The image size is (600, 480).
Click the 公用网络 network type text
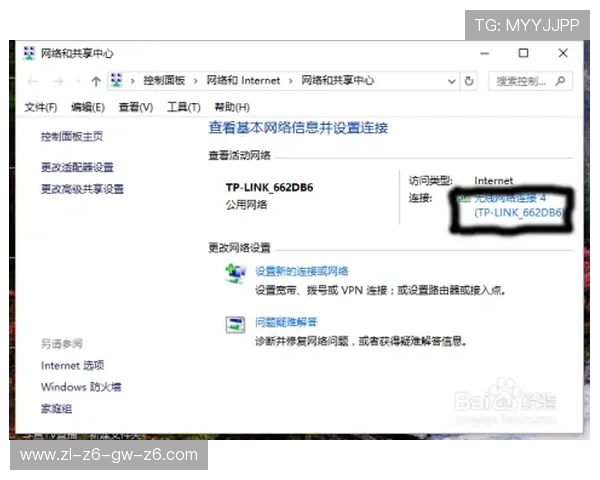coord(246,205)
